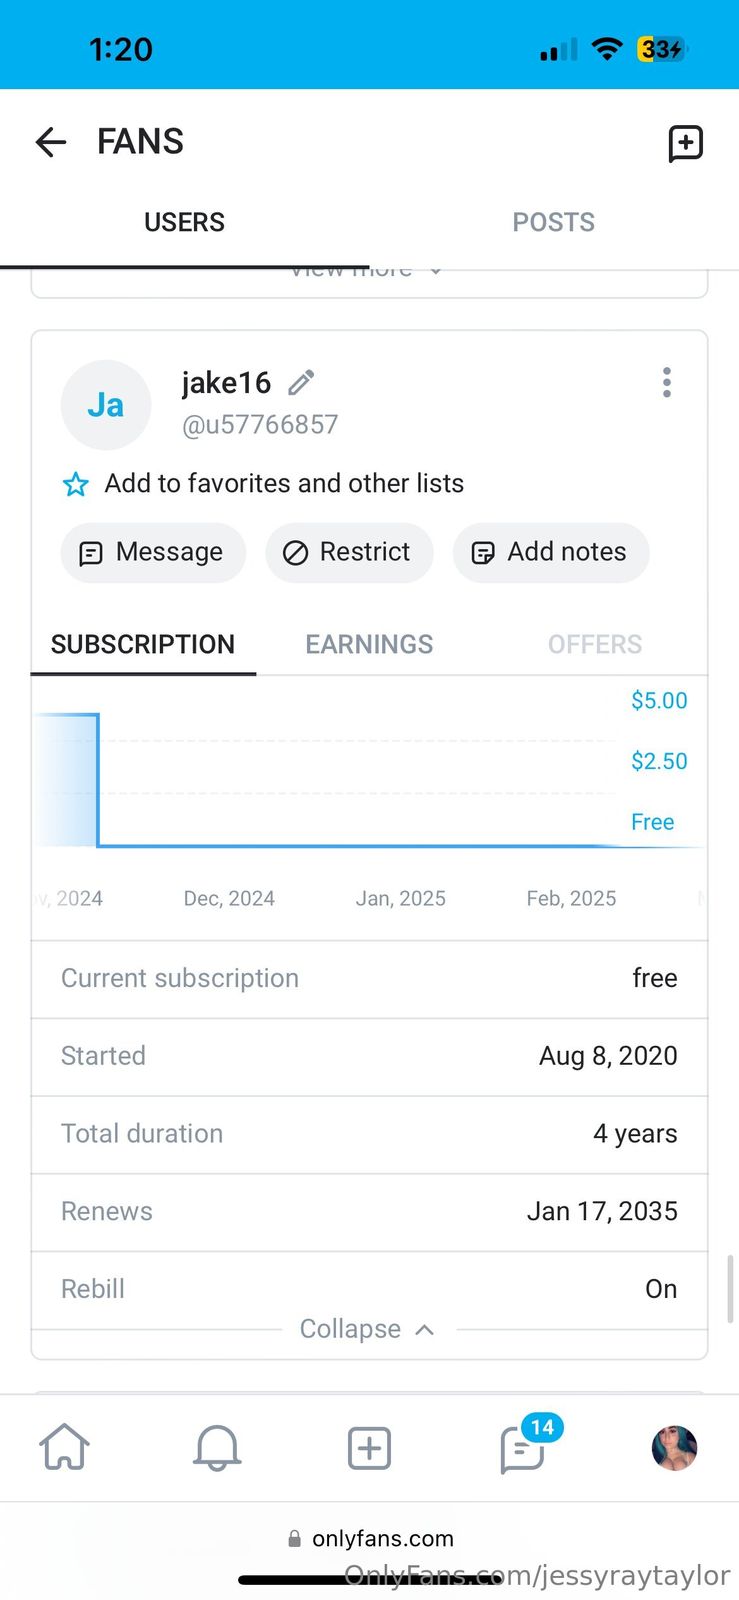
Task: Select the EARNINGS tab
Action: (369, 644)
